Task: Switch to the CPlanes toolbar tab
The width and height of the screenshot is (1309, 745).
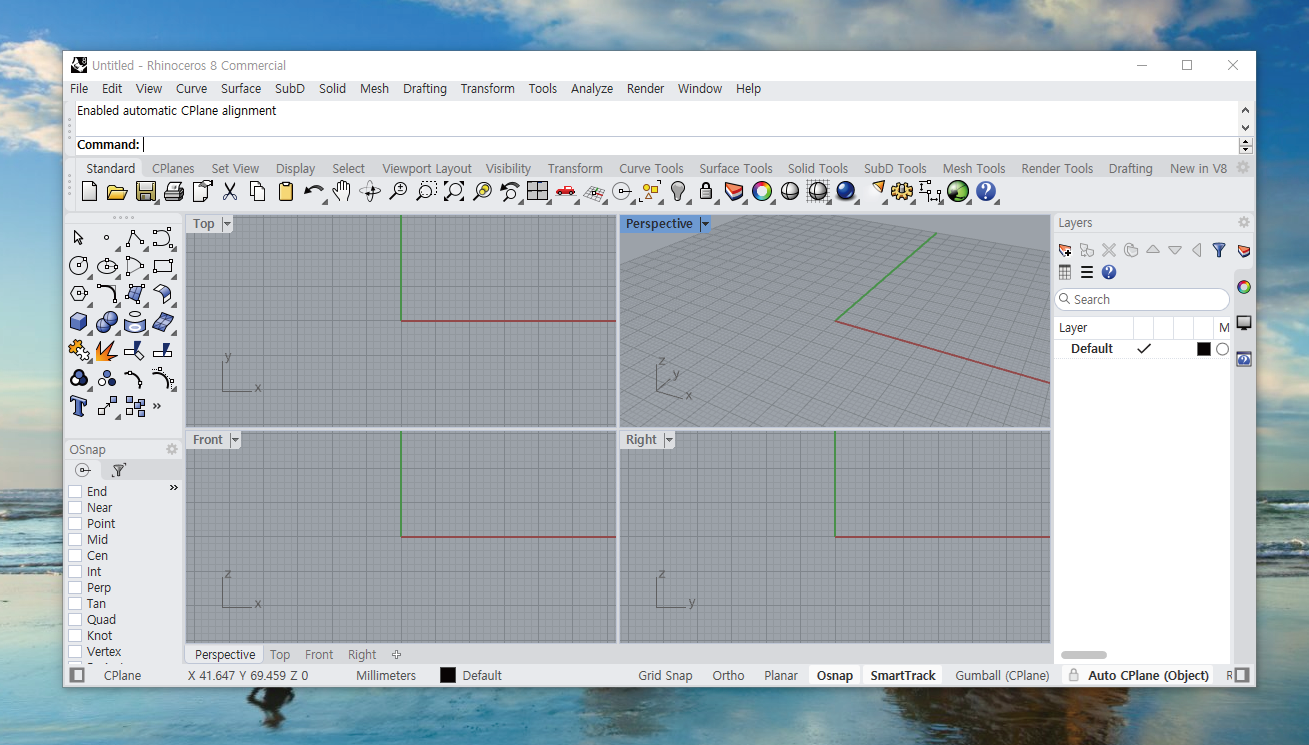Action: pos(173,169)
